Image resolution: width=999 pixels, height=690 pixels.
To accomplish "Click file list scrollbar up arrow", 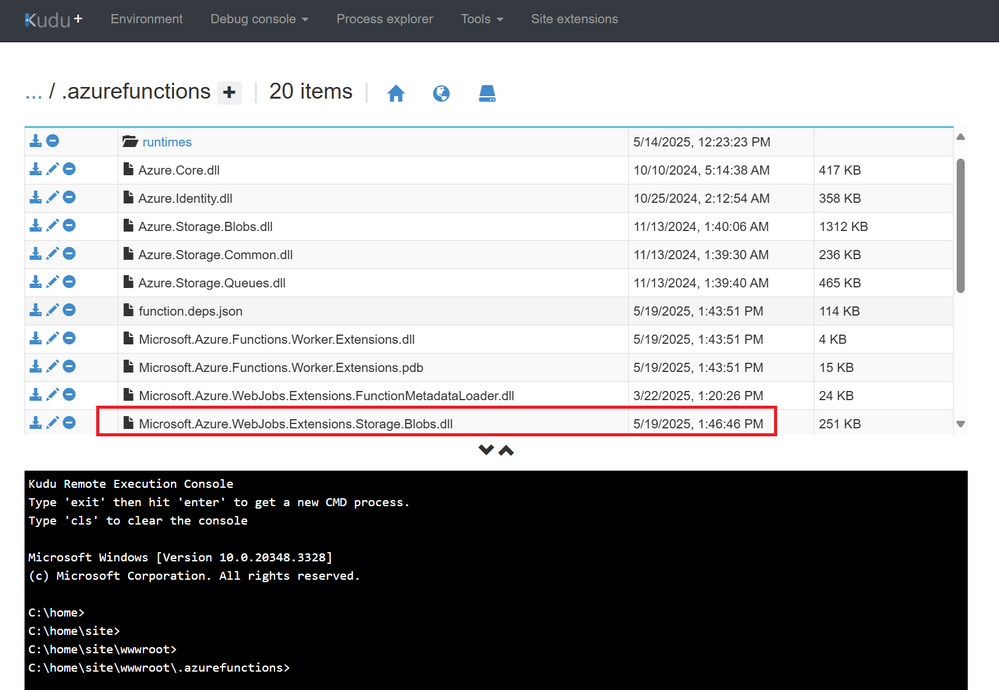I will pyautogui.click(x=960, y=137).
